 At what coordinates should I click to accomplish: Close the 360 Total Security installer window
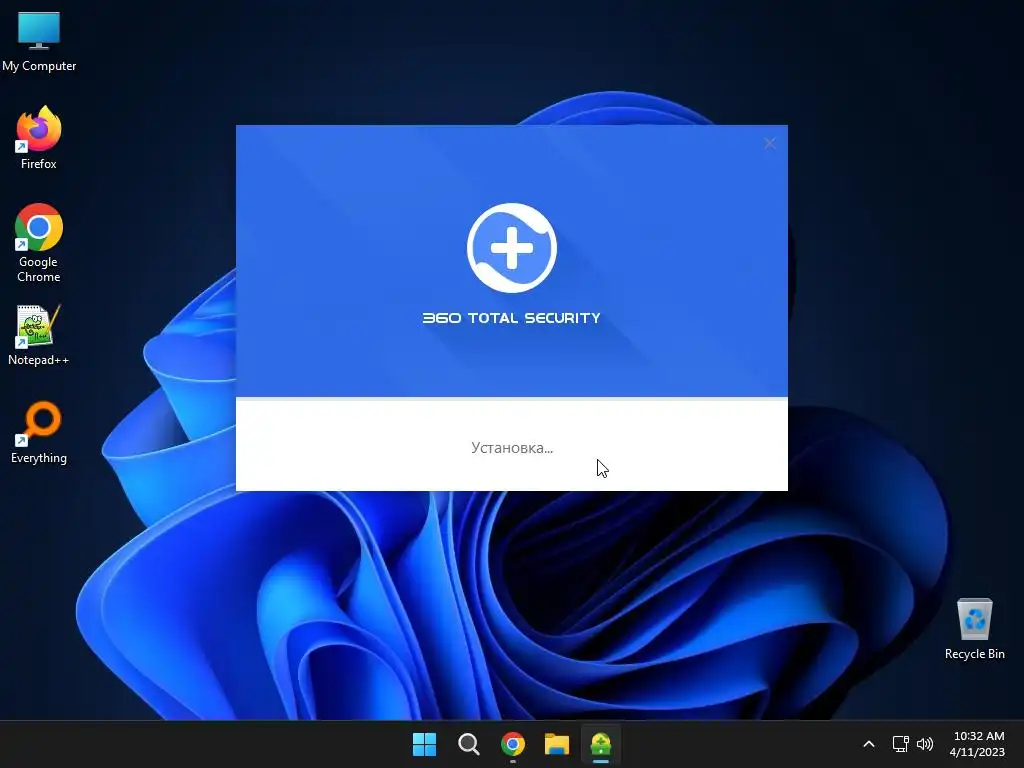(x=769, y=143)
